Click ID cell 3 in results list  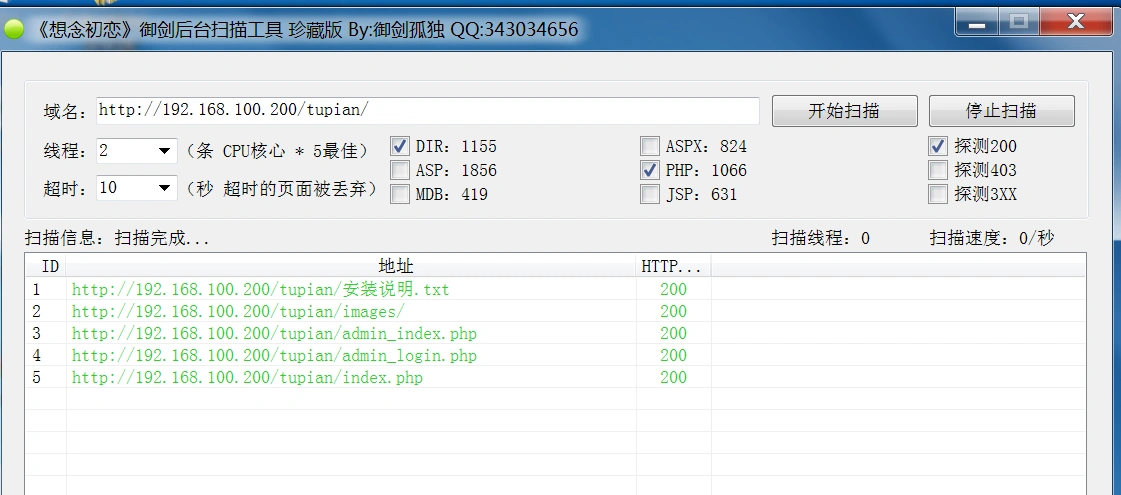point(36,333)
